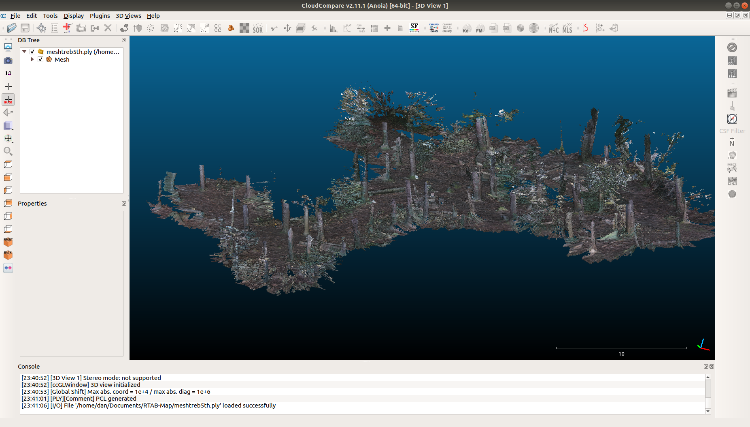Collapse the meshtreb5th.ply tree node

[x=23, y=51]
